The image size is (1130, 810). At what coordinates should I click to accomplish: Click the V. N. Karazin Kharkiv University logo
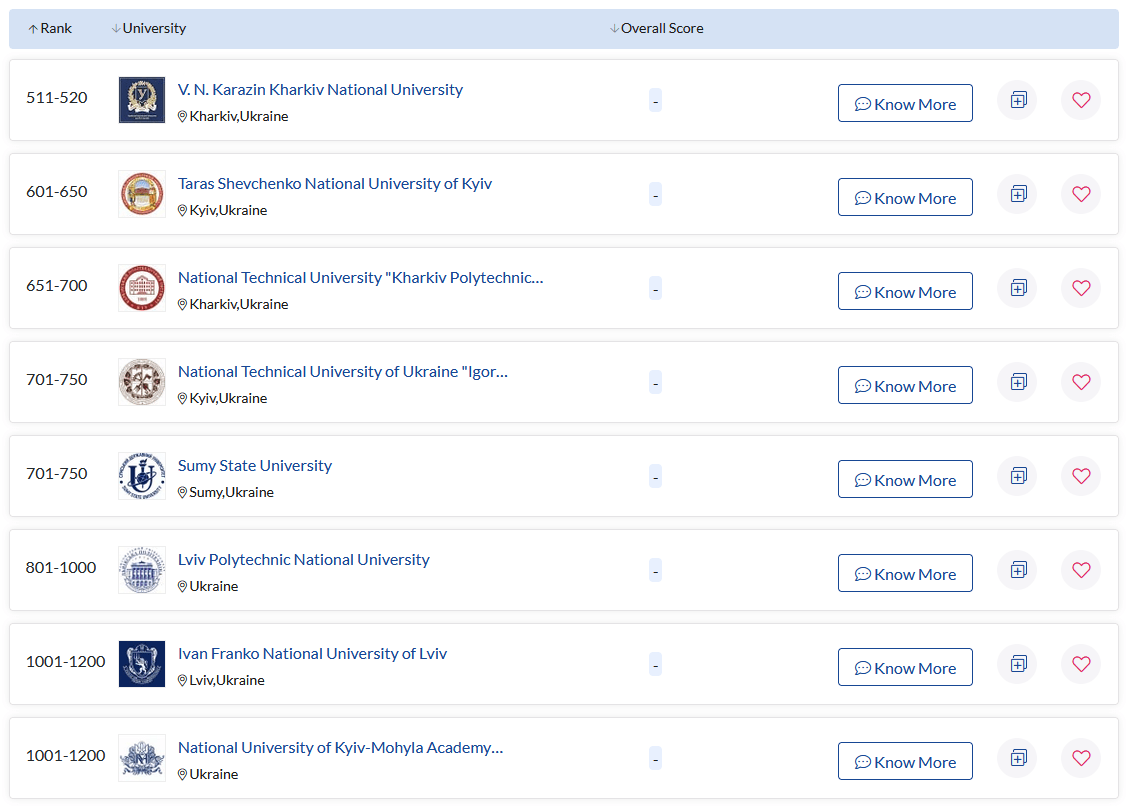click(x=142, y=100)
